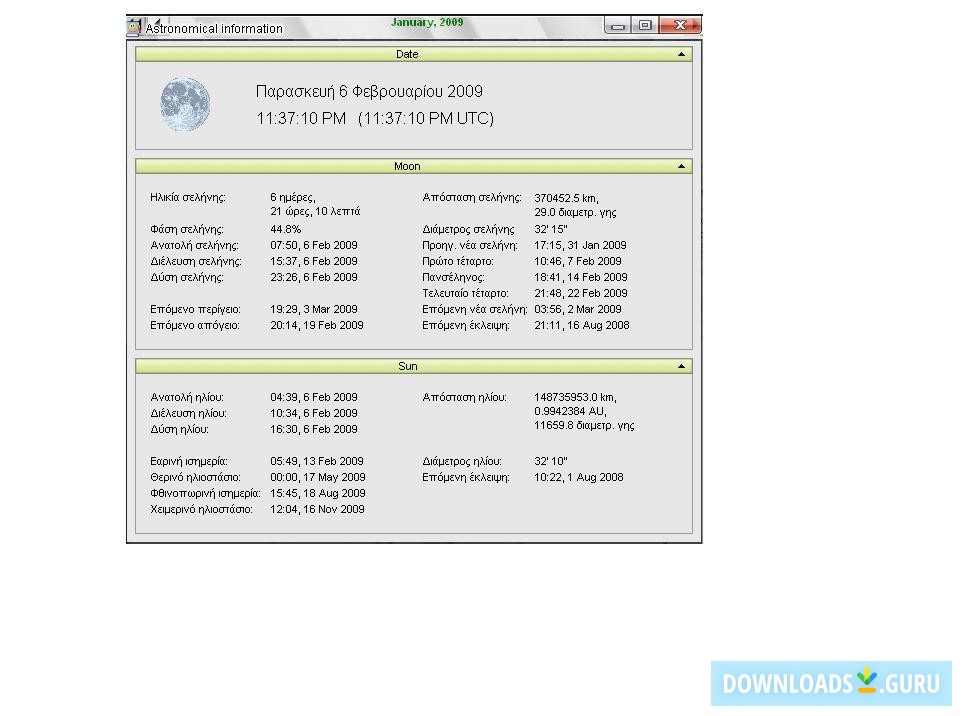Click the moon distance 370452.5 km value
This screenshot has height=716, width=962.
pyautogui.click(x=566, y=198)
